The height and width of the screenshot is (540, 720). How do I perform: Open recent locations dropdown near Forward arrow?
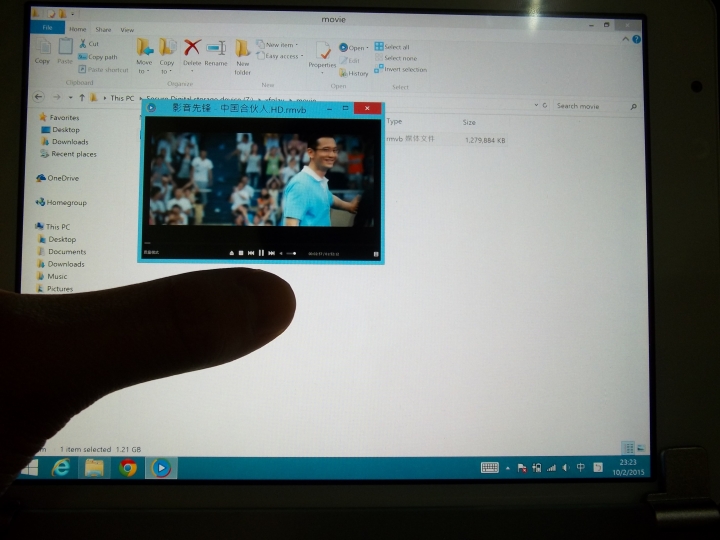pos(70,97)
